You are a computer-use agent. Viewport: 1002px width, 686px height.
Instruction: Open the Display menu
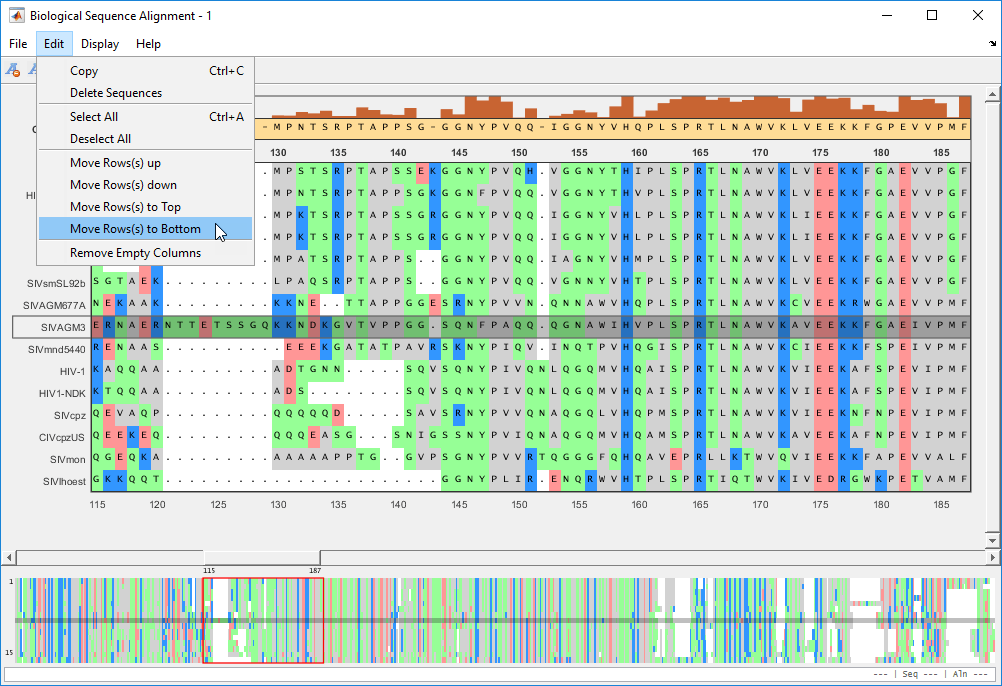pyautogui.click(x=100, y=44)
